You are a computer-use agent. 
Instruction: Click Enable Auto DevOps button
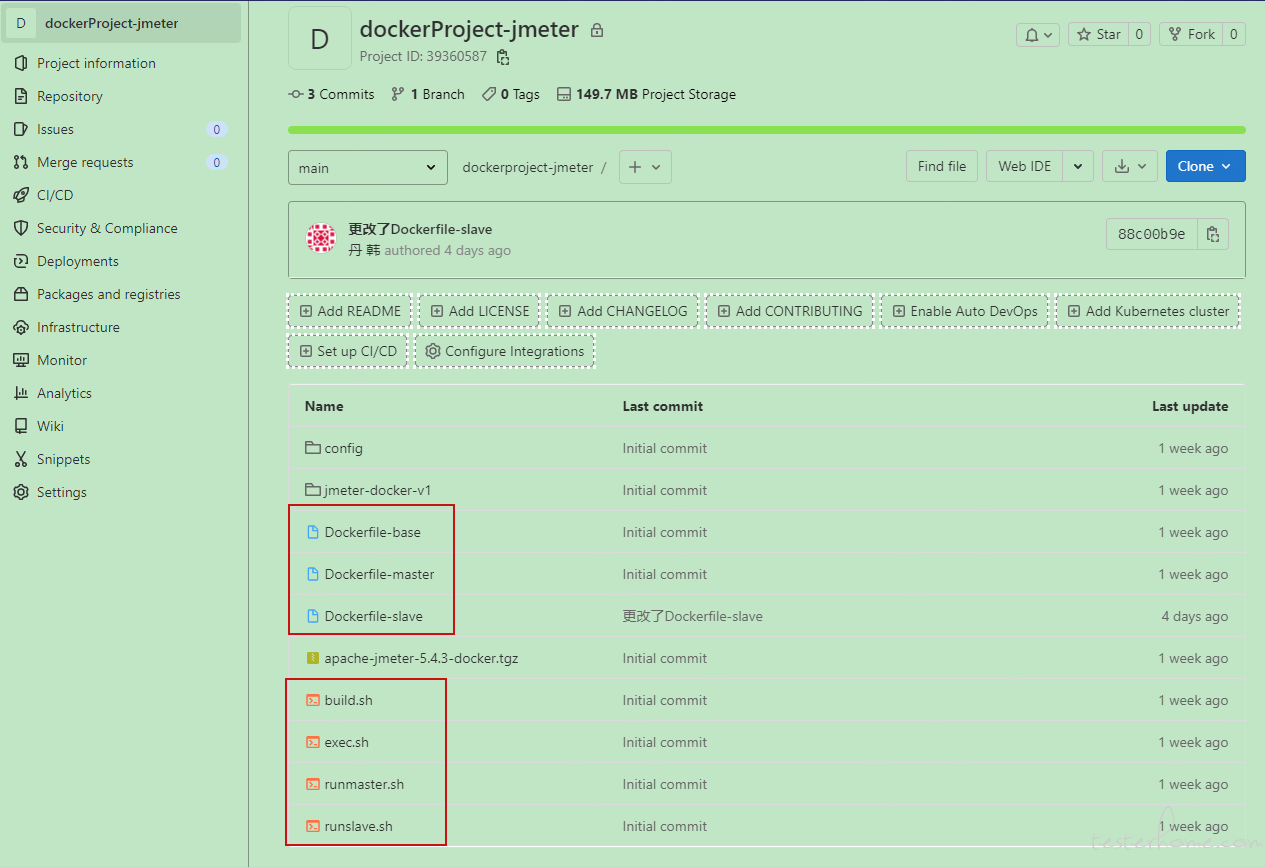pos(965,311)
